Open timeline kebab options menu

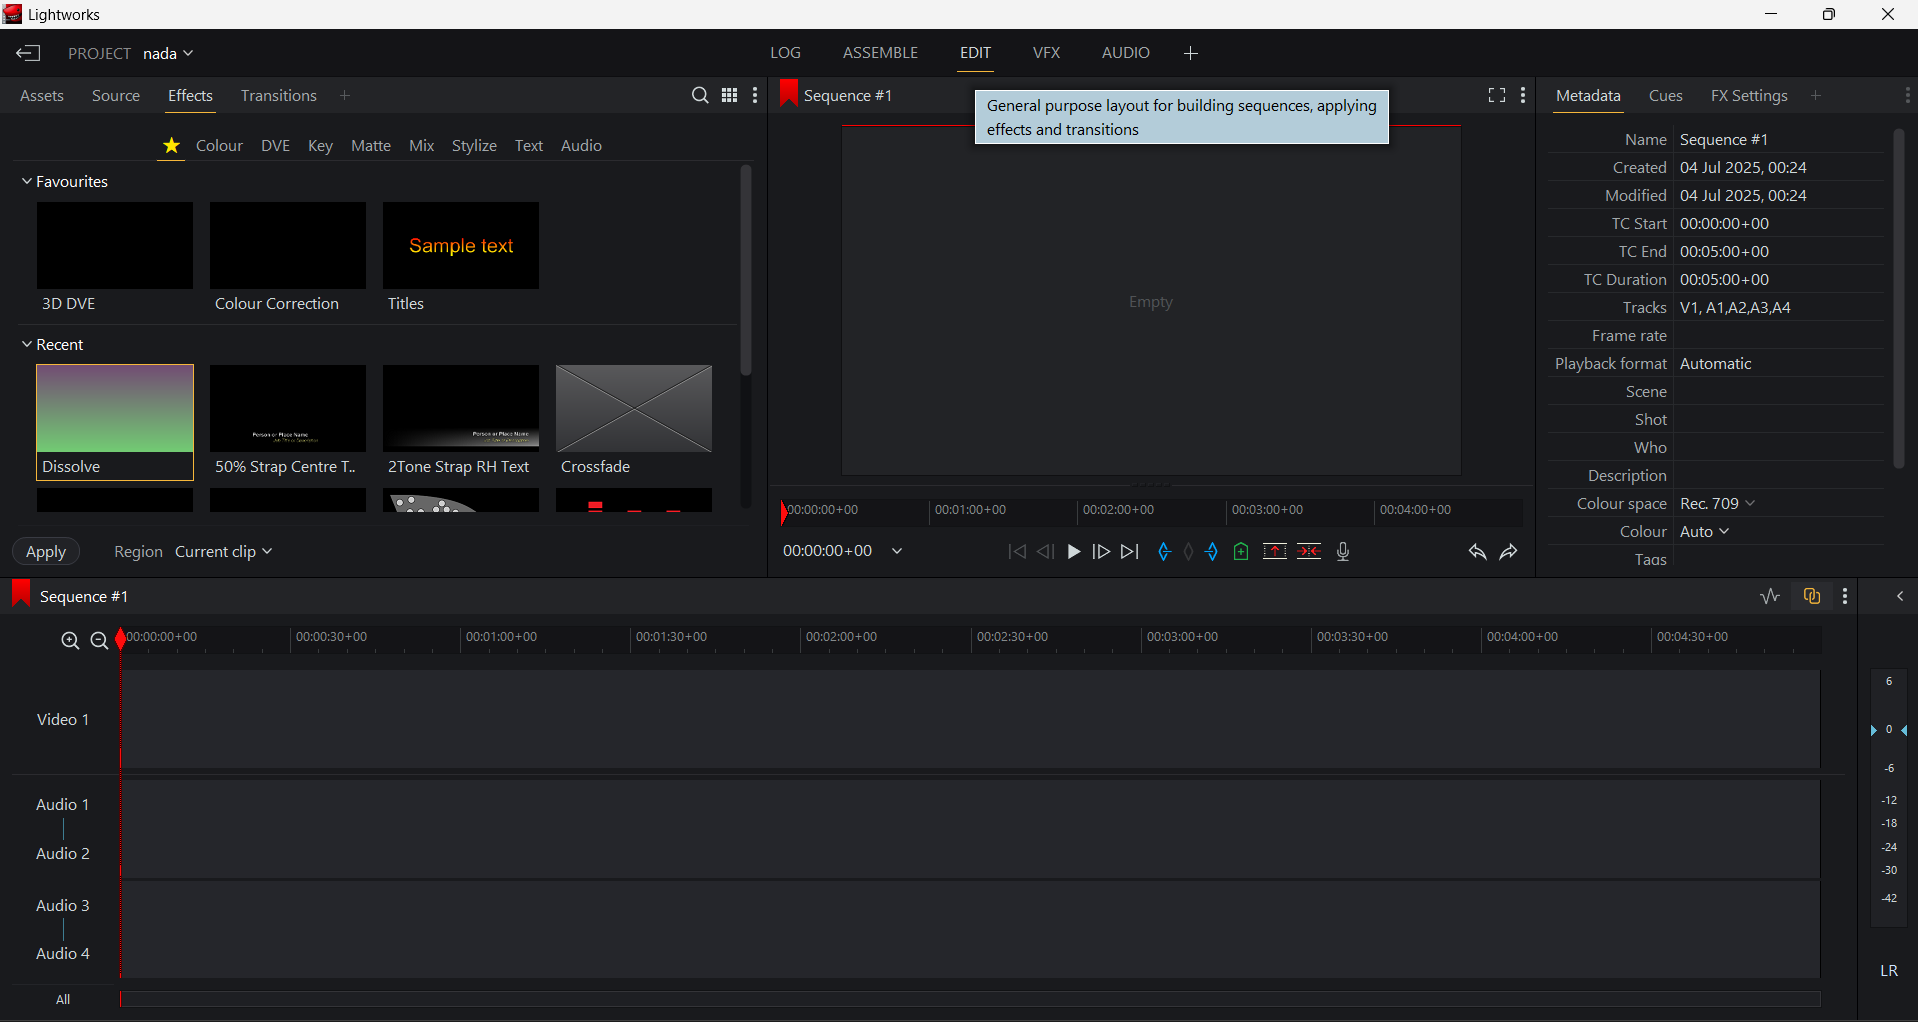[x=1846, y=597]
